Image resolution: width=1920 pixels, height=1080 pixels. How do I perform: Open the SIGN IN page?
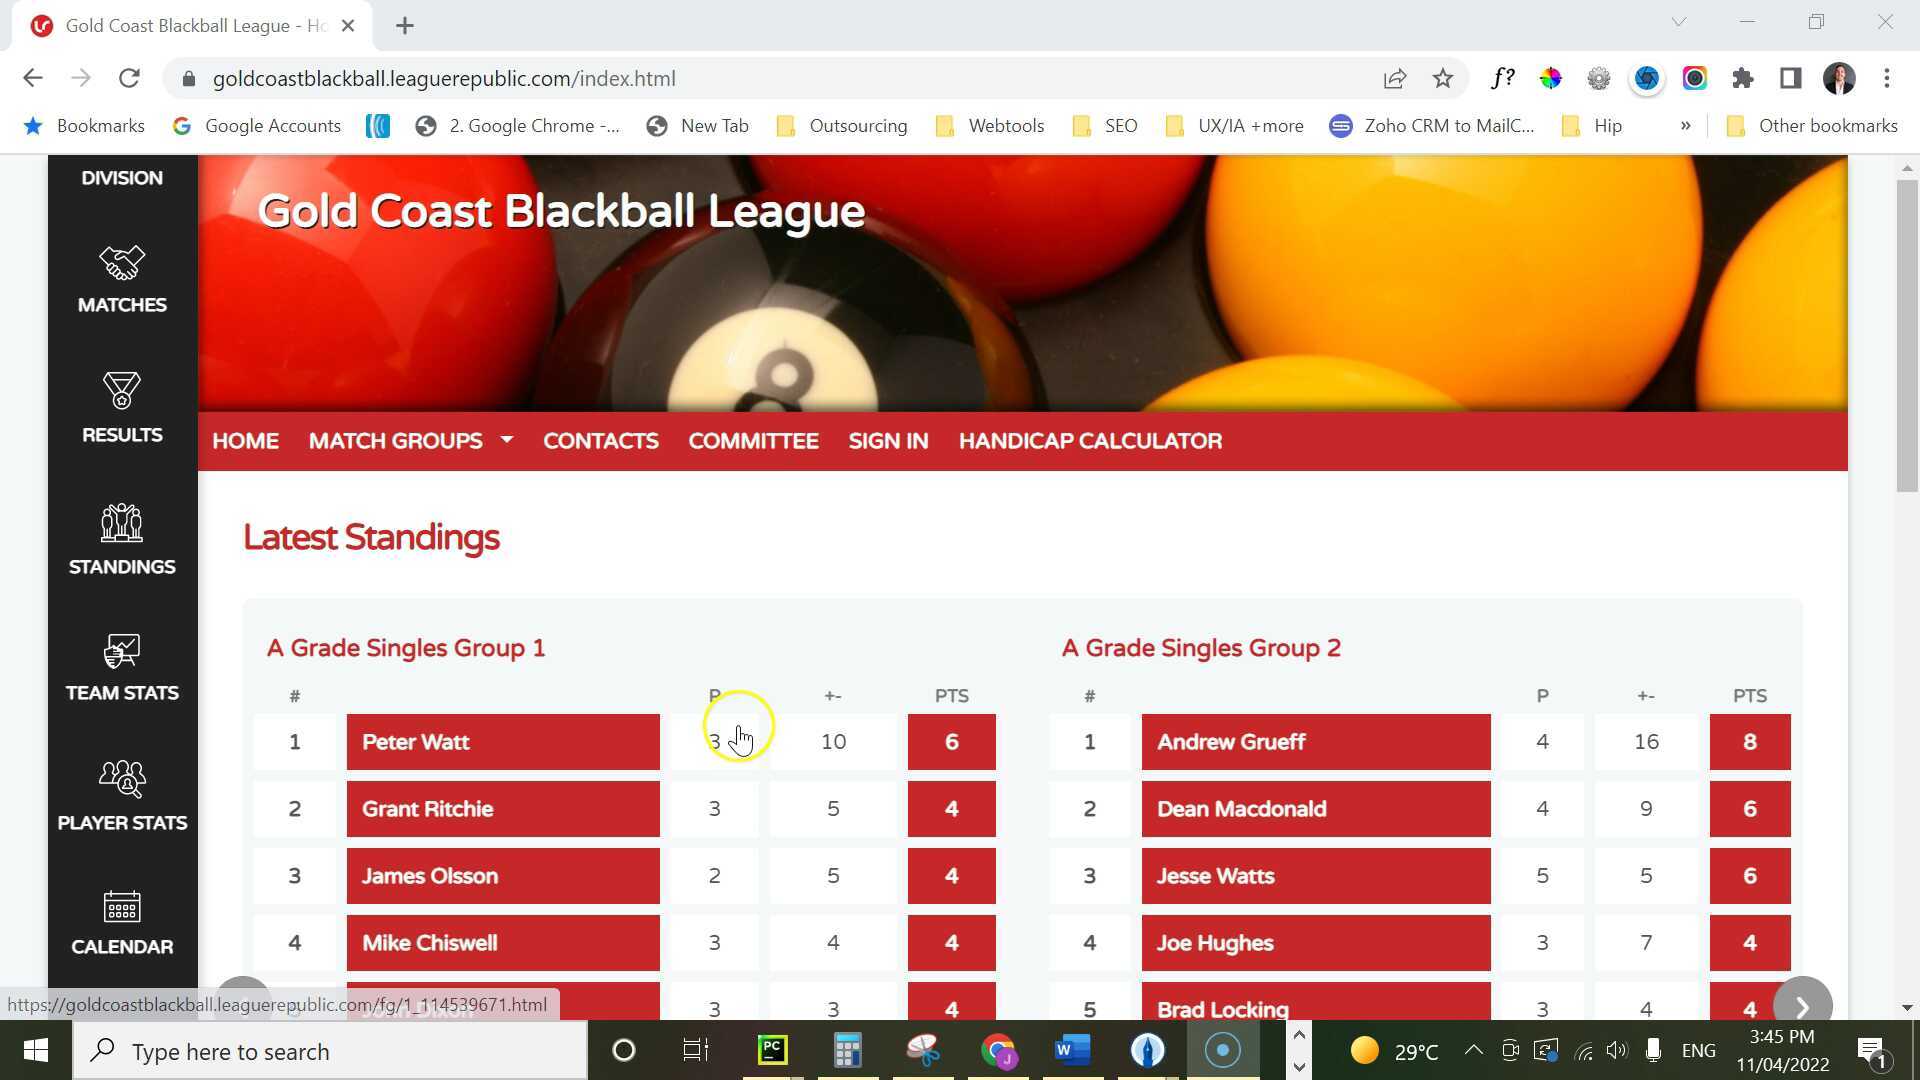click(888, 441)
